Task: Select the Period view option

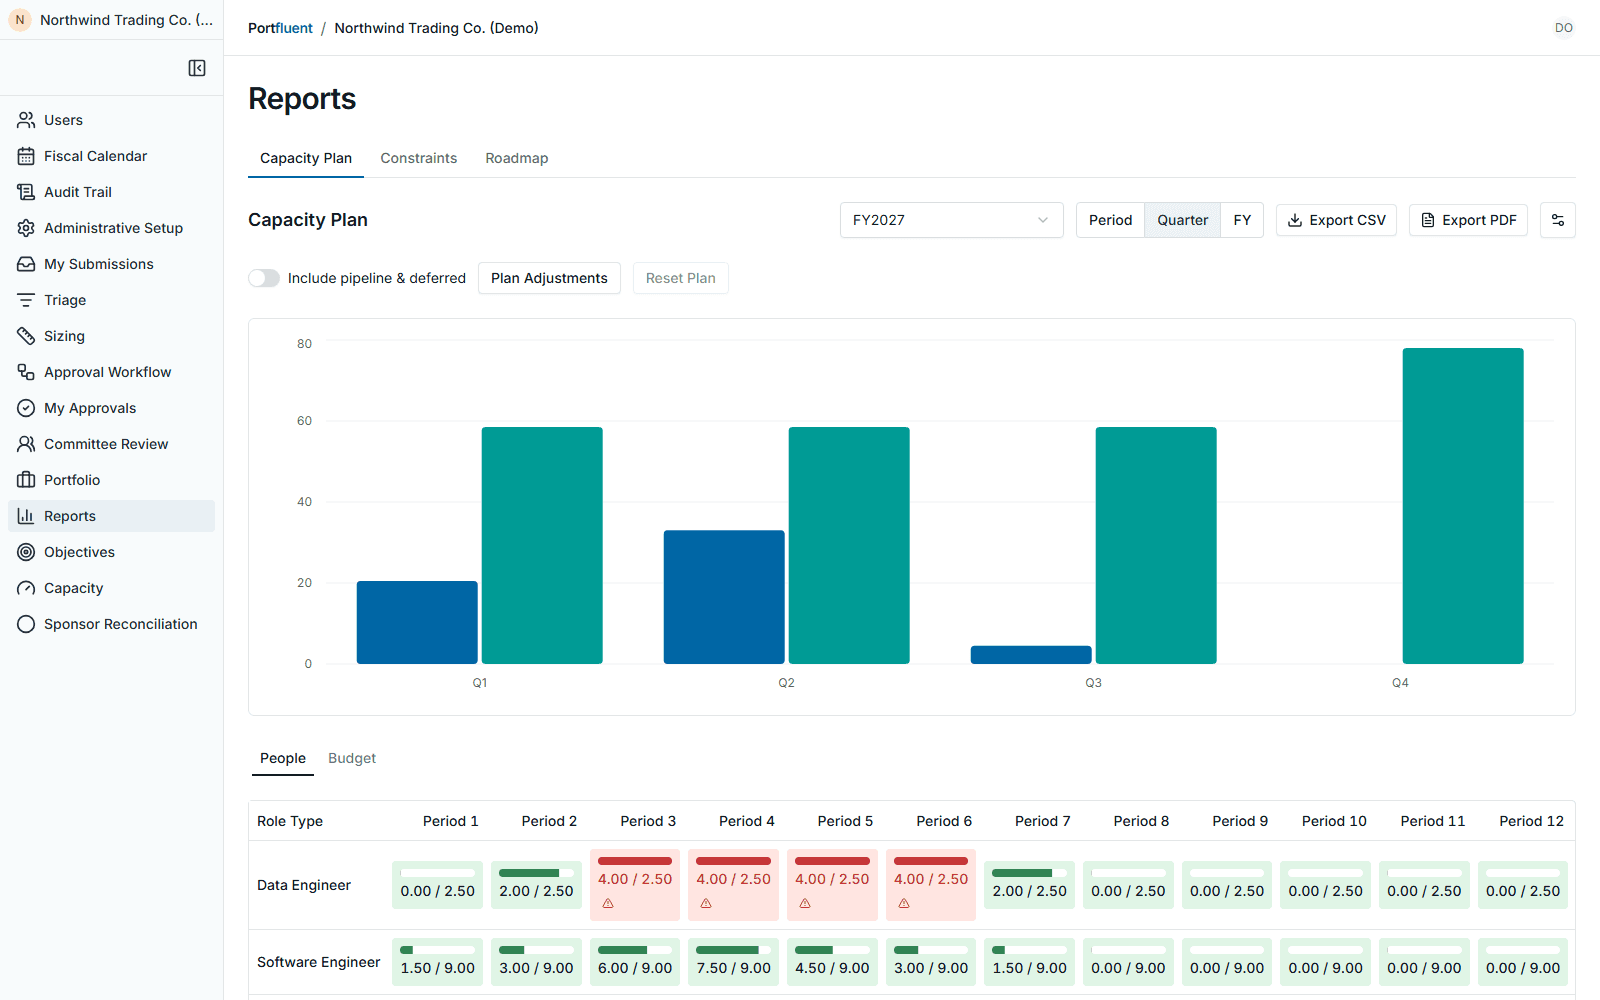Action: (1110, 220)
